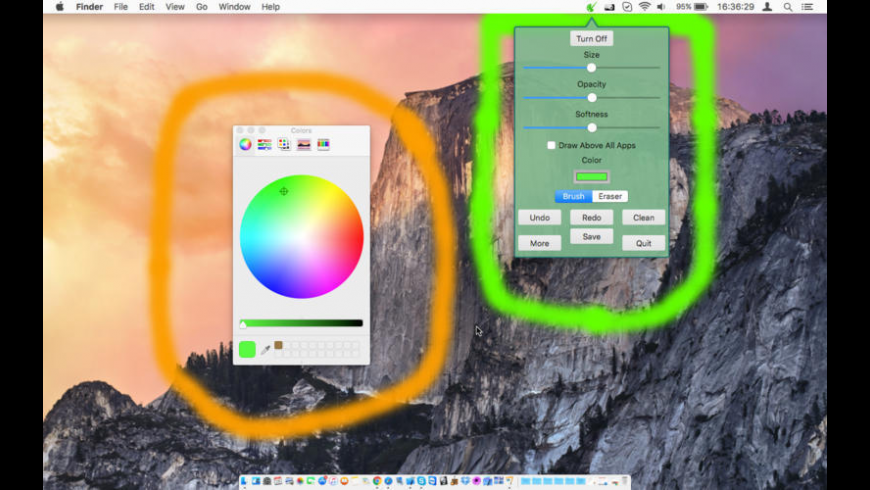Select the Brush mode
The width and height of the screenshot is (870, 490).
[x=573, y=196]
